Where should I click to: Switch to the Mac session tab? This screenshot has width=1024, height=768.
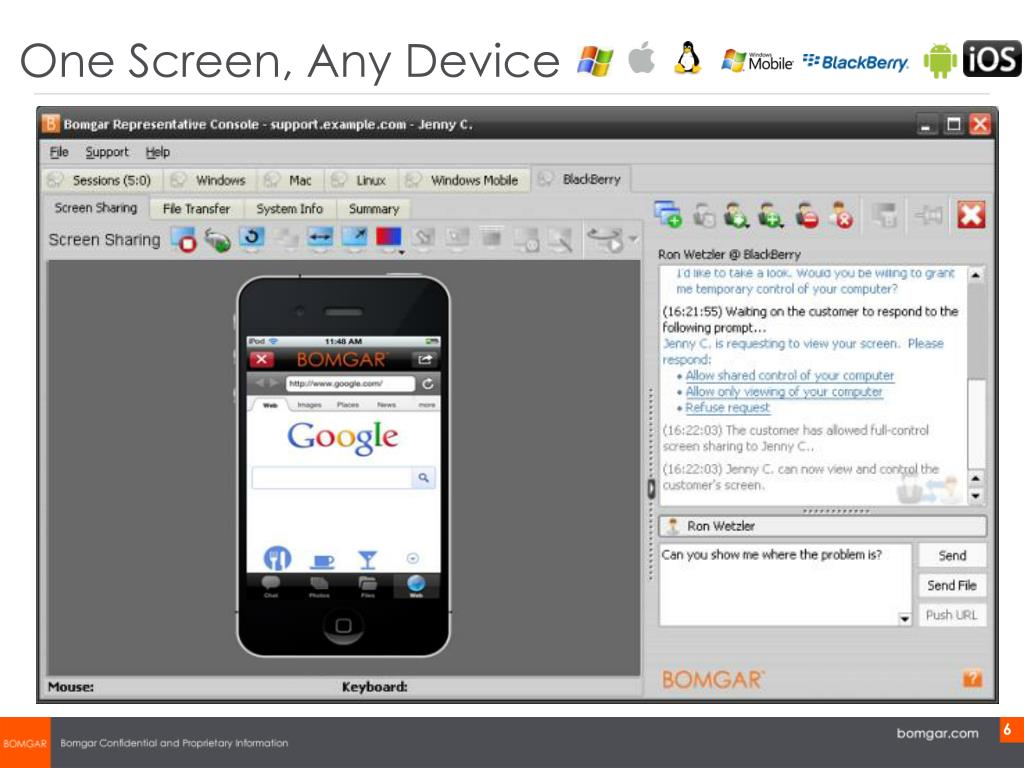pos(290,180)
